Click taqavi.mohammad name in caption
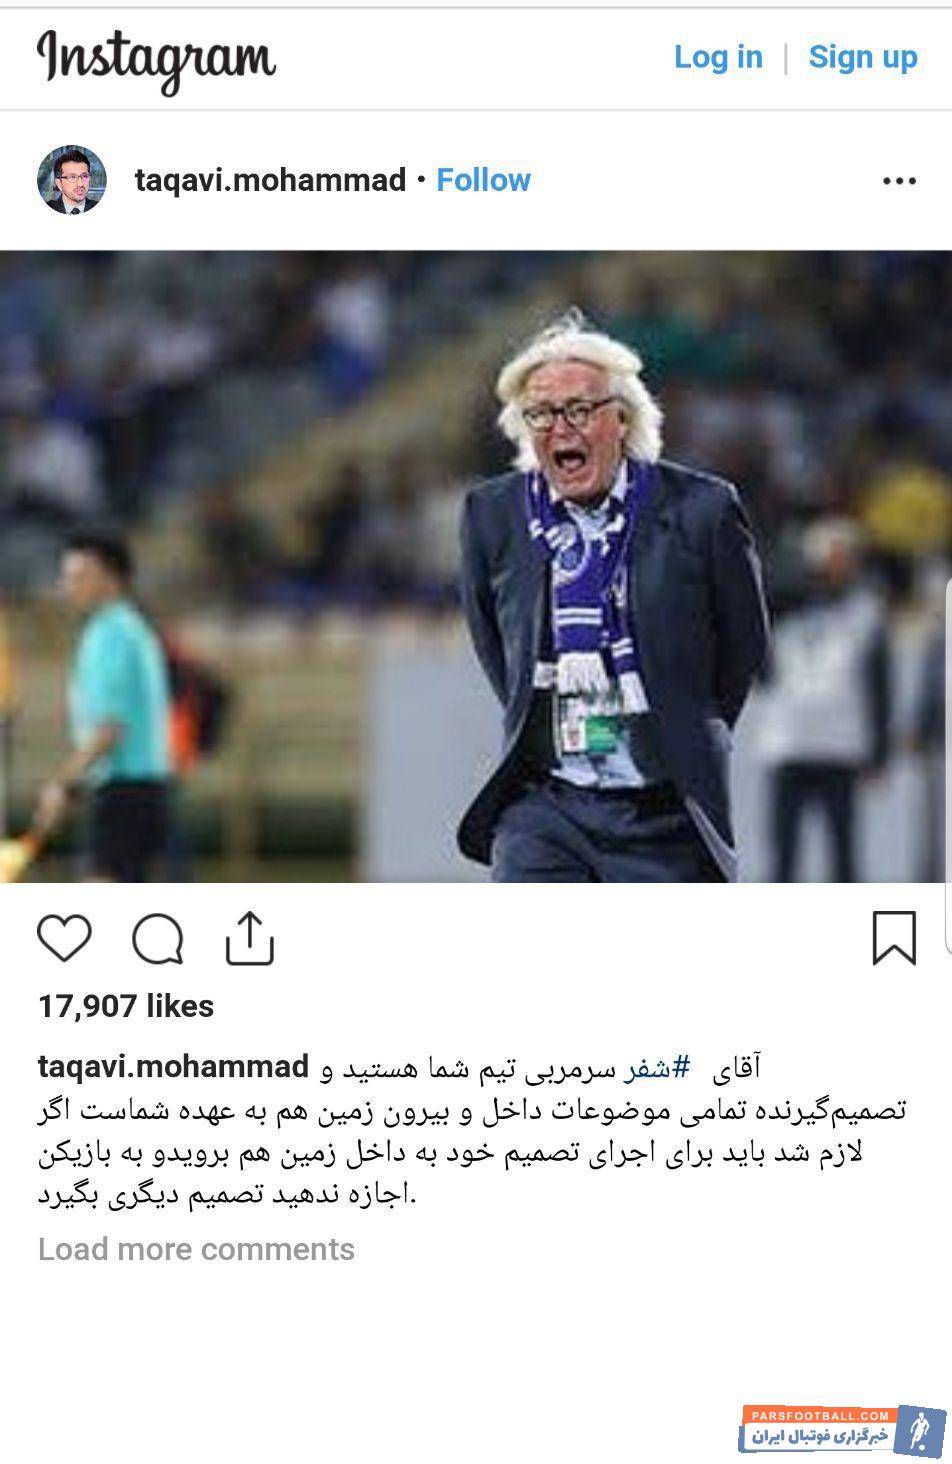Viewport: 952px width, 1464px height. pyautogui.click(x=173, y=1067)
